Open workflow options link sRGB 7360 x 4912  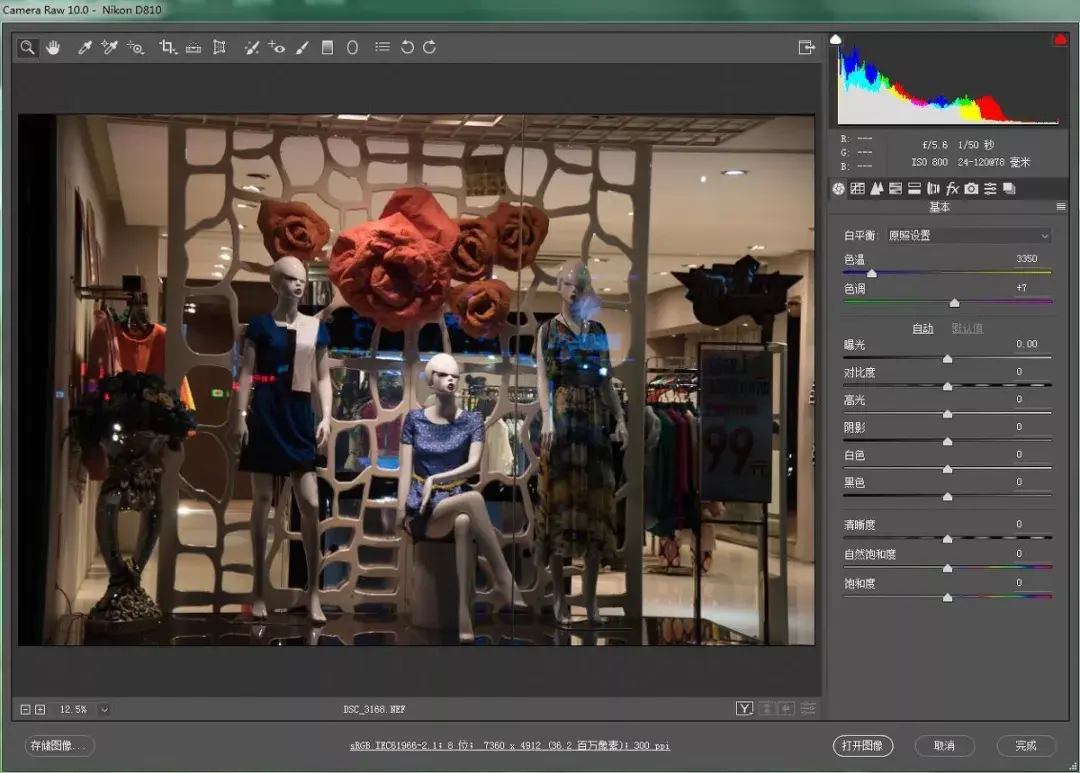point(509,746)
